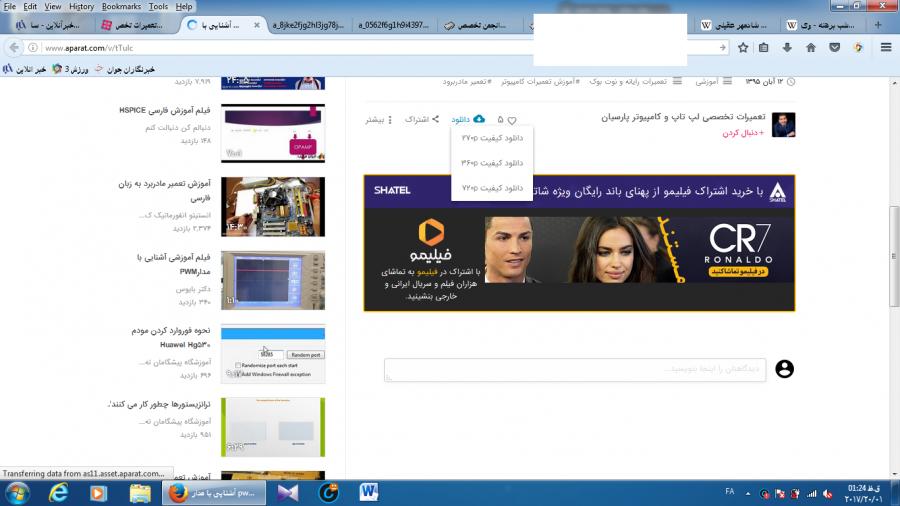The image size is (900, 506).
Task: Open the downloads arrow in toolbar
Action: pos(787,48)
